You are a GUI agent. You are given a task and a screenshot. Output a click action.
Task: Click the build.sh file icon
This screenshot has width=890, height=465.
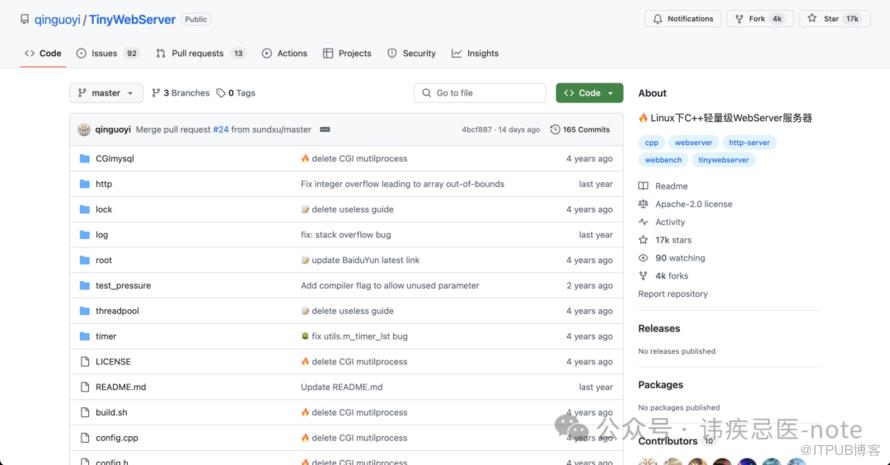click(85, 412)
